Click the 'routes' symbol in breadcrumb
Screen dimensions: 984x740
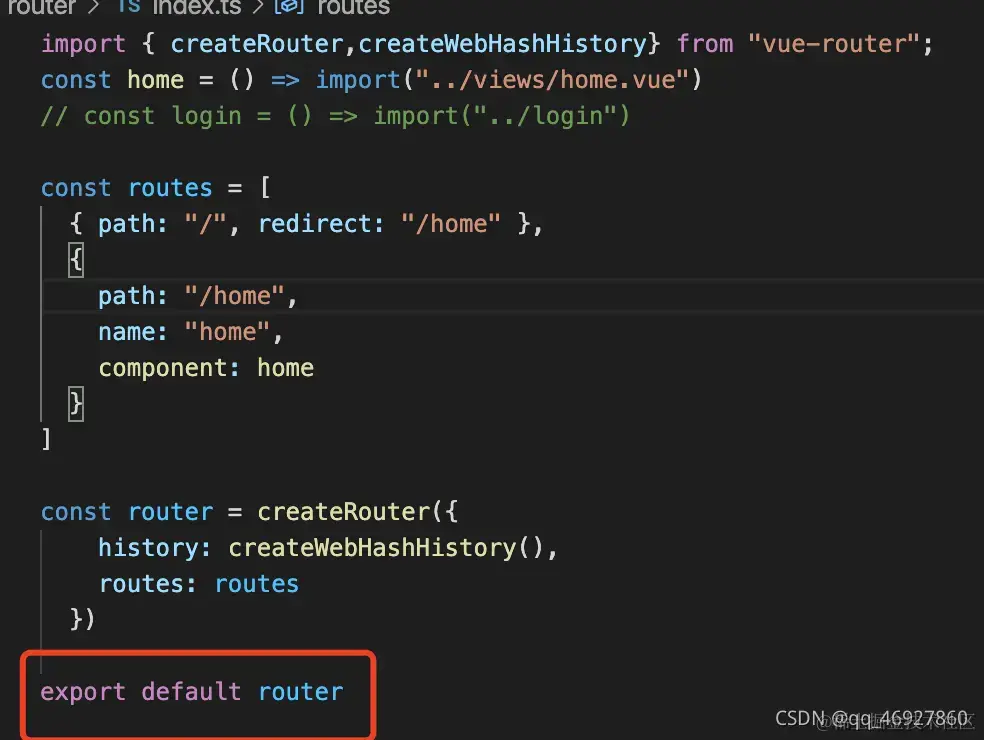click(353, 7)
